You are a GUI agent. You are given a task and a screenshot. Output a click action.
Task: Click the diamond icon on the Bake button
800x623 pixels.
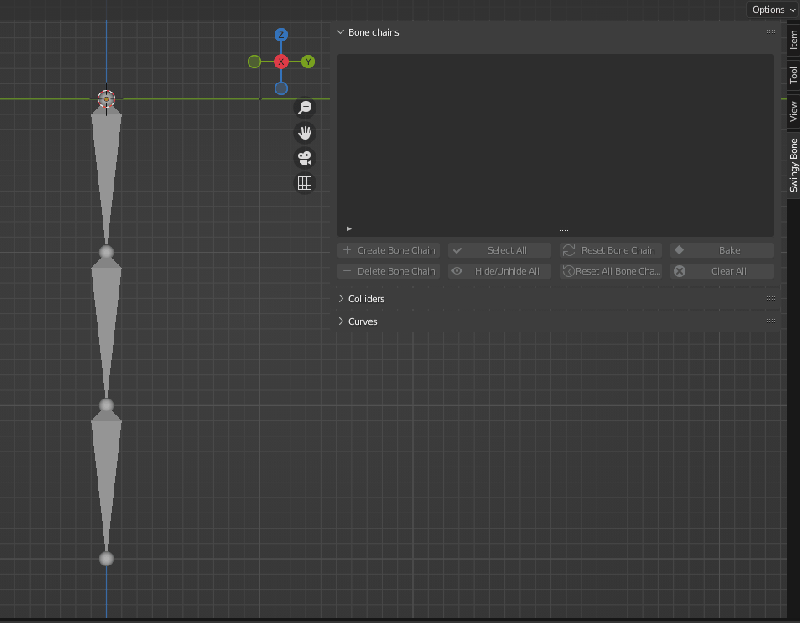coord(678,250)
